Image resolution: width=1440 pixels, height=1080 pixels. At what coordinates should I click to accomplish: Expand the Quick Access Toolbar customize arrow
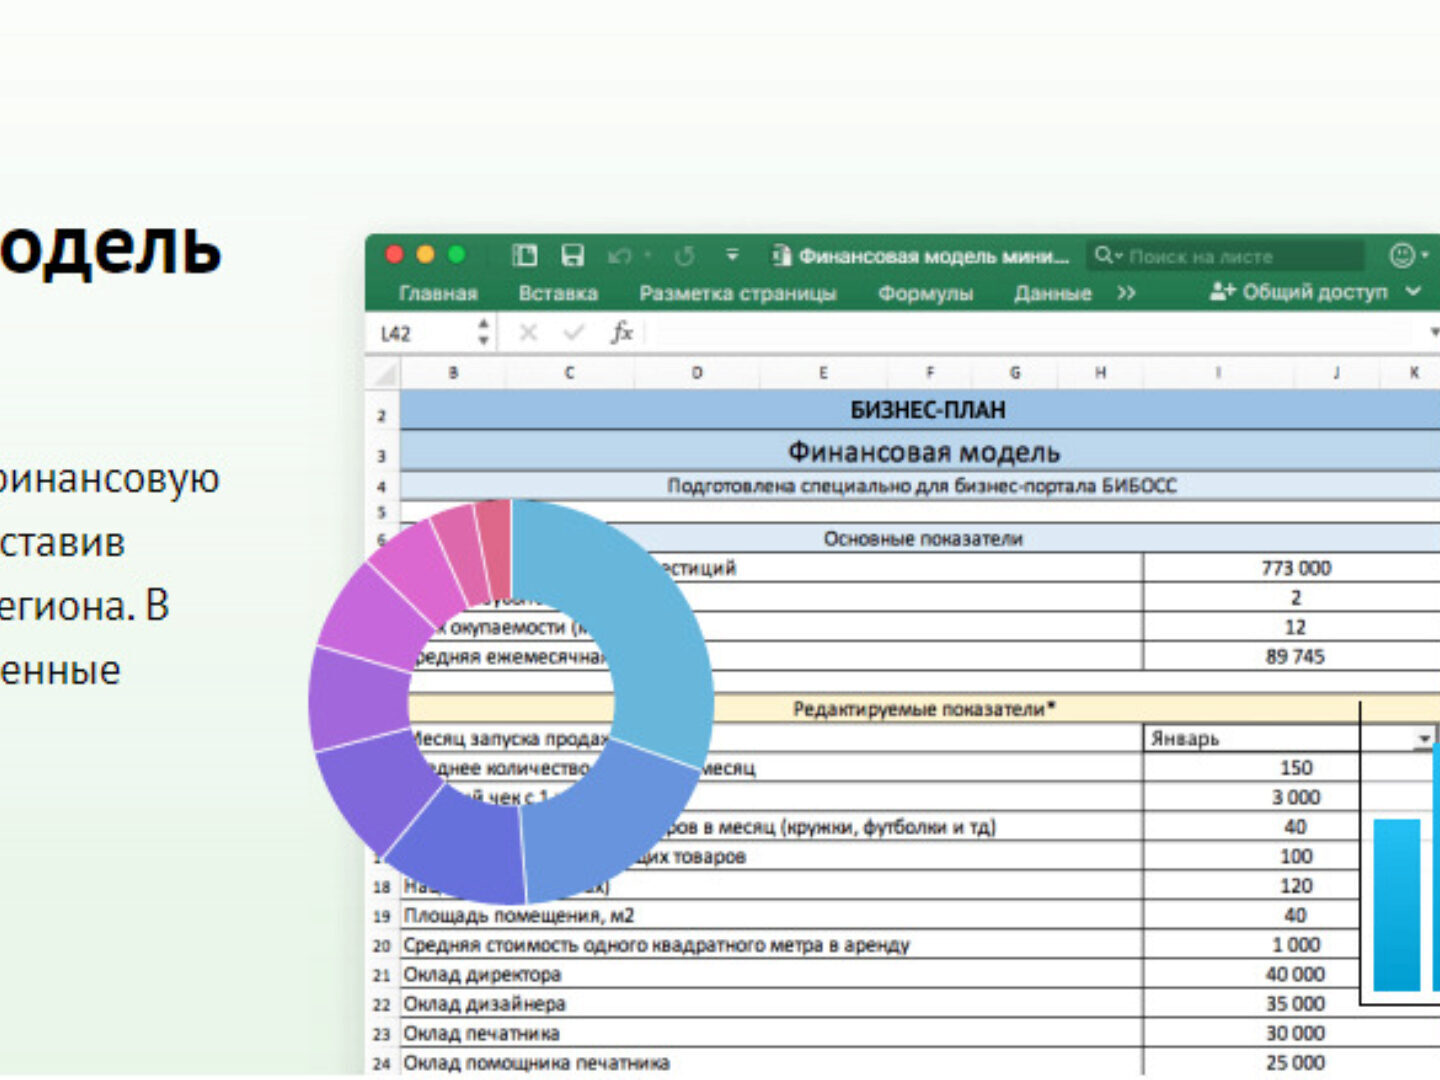click(x=732, y=256)
